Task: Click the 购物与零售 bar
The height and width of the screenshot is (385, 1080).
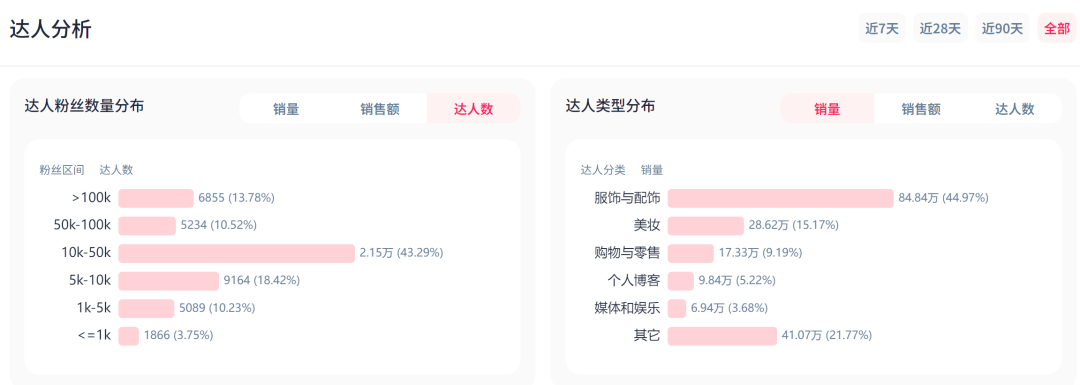Action: pyautogui.click(x=691, y=253)
